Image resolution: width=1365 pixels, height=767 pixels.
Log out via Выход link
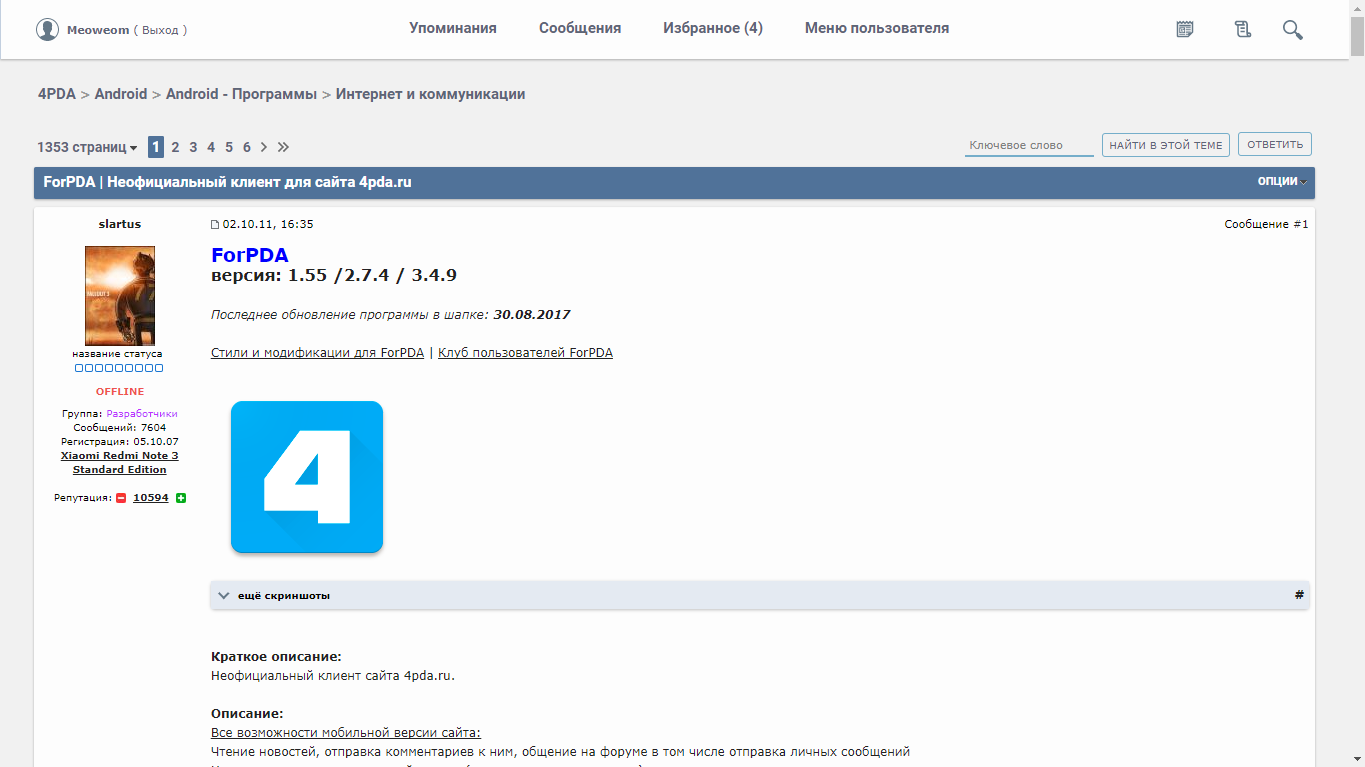pos(160,30)
